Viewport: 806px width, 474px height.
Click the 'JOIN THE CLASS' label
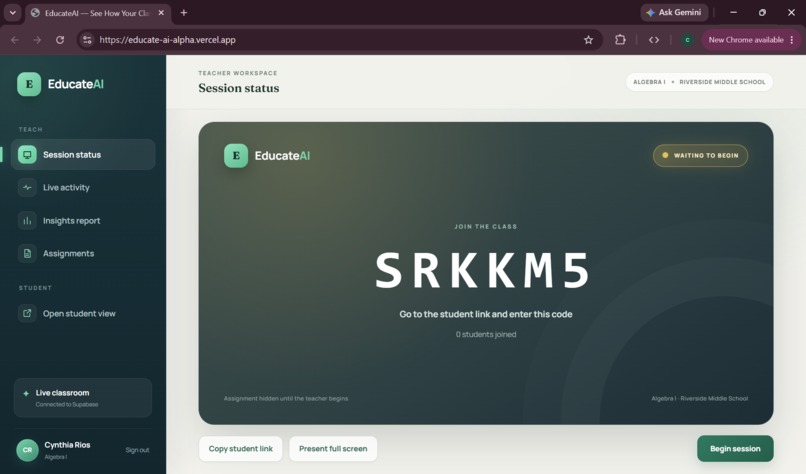point(486,226)
